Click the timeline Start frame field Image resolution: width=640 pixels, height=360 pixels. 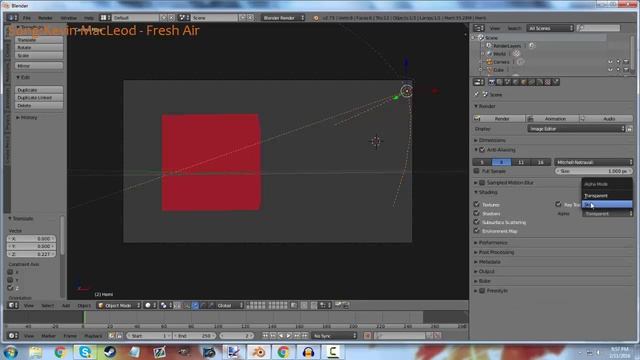(149, 336)
